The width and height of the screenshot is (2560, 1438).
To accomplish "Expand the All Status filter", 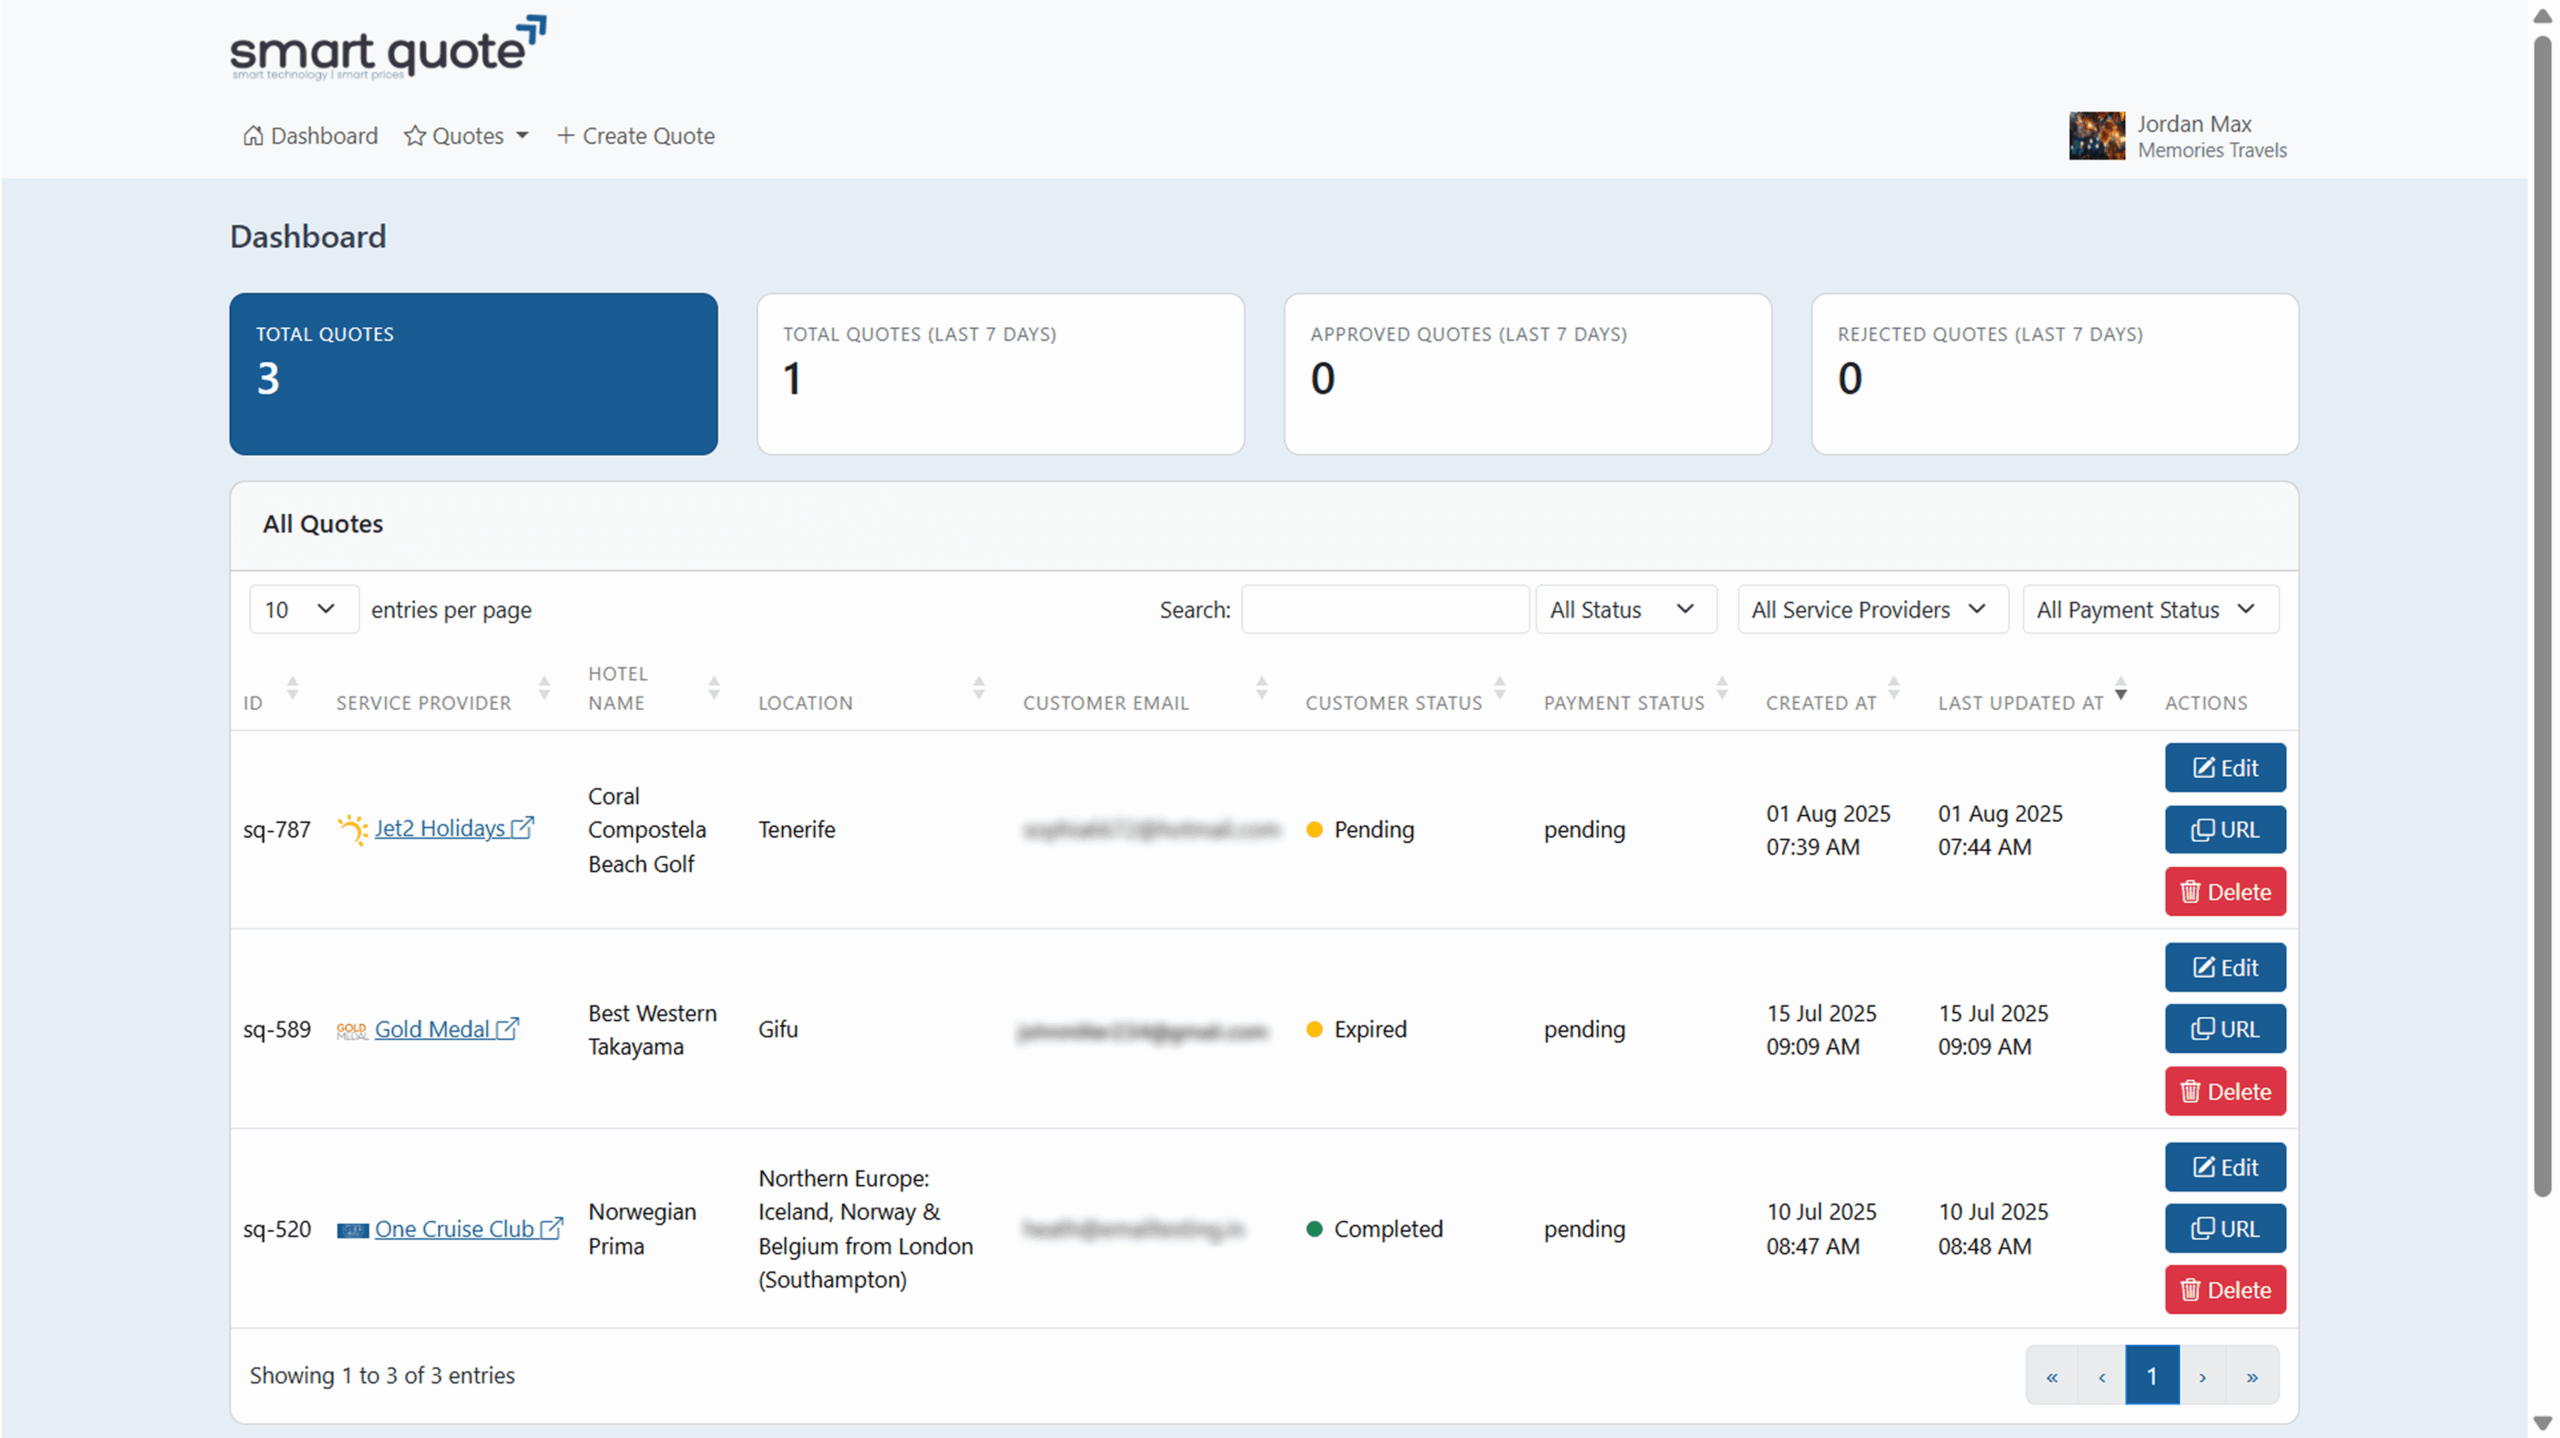I will (x=1625, y=609).
